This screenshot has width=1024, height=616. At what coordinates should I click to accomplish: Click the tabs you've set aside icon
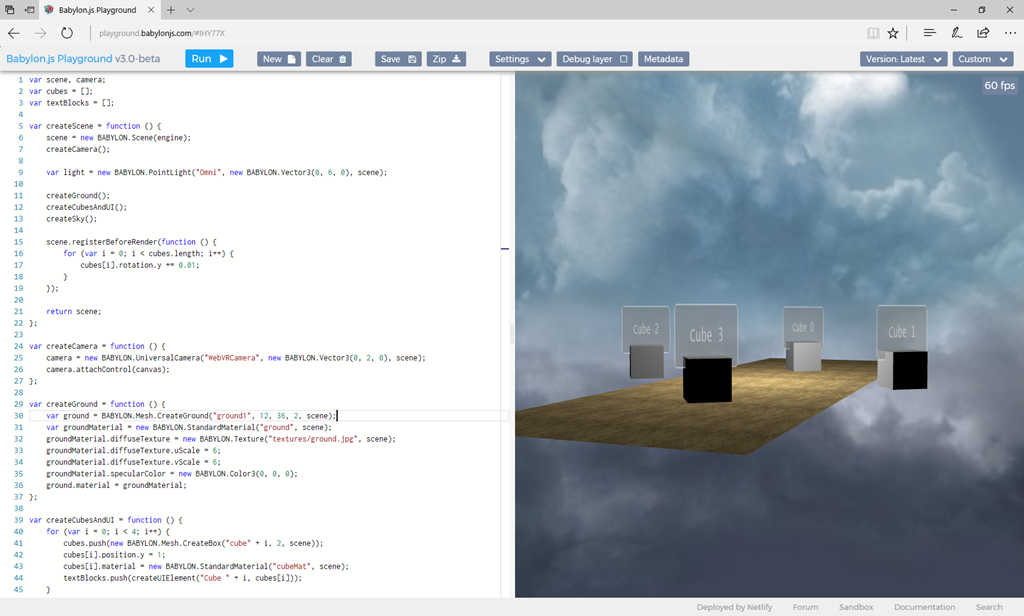pyautogui.click(x=9, y=10)
